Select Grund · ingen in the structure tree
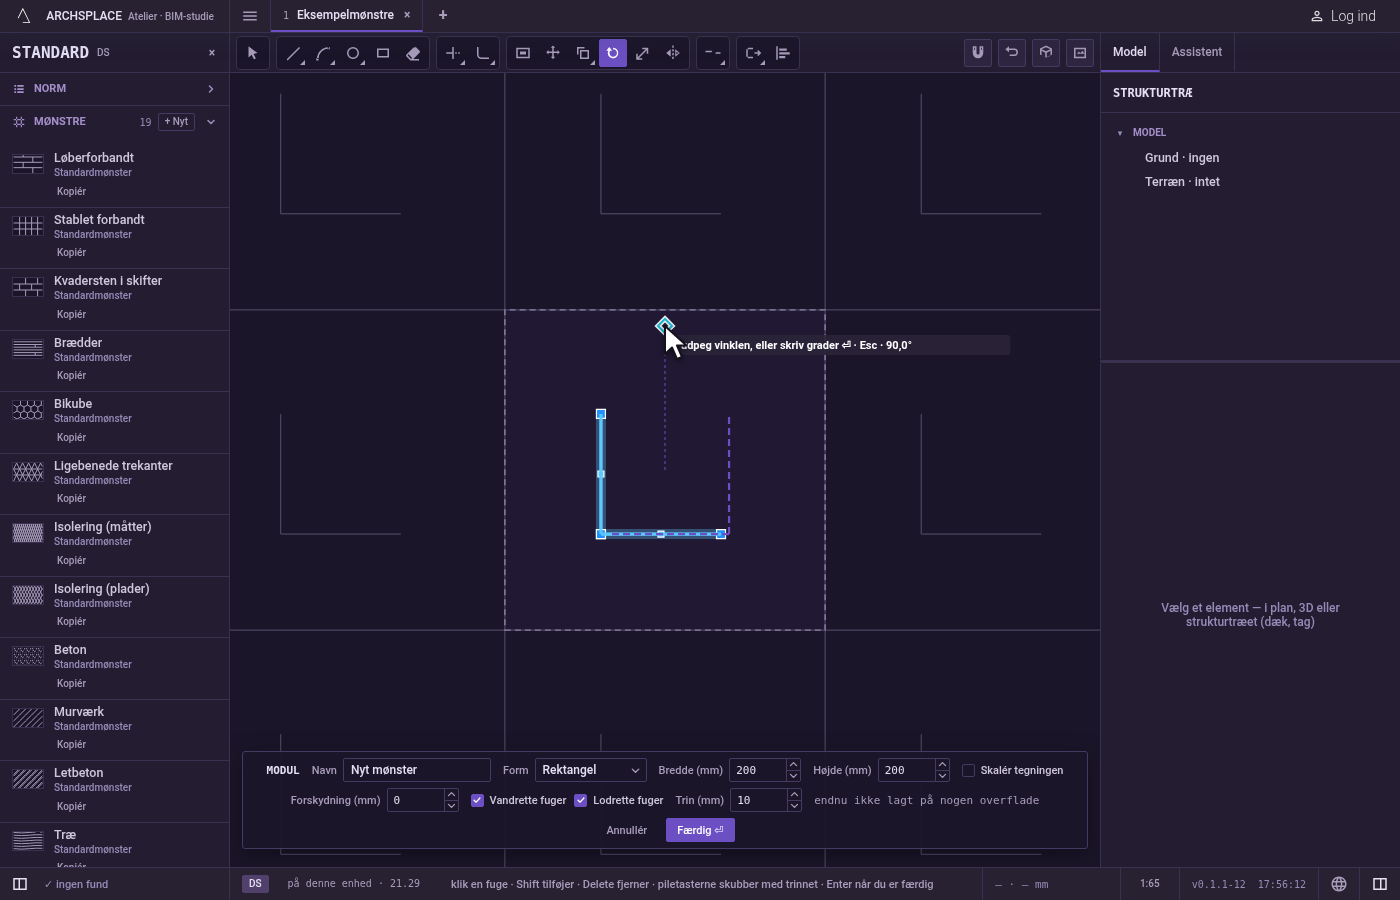The width and height of the screenshot is (1400, 900). pos(1182,158)
